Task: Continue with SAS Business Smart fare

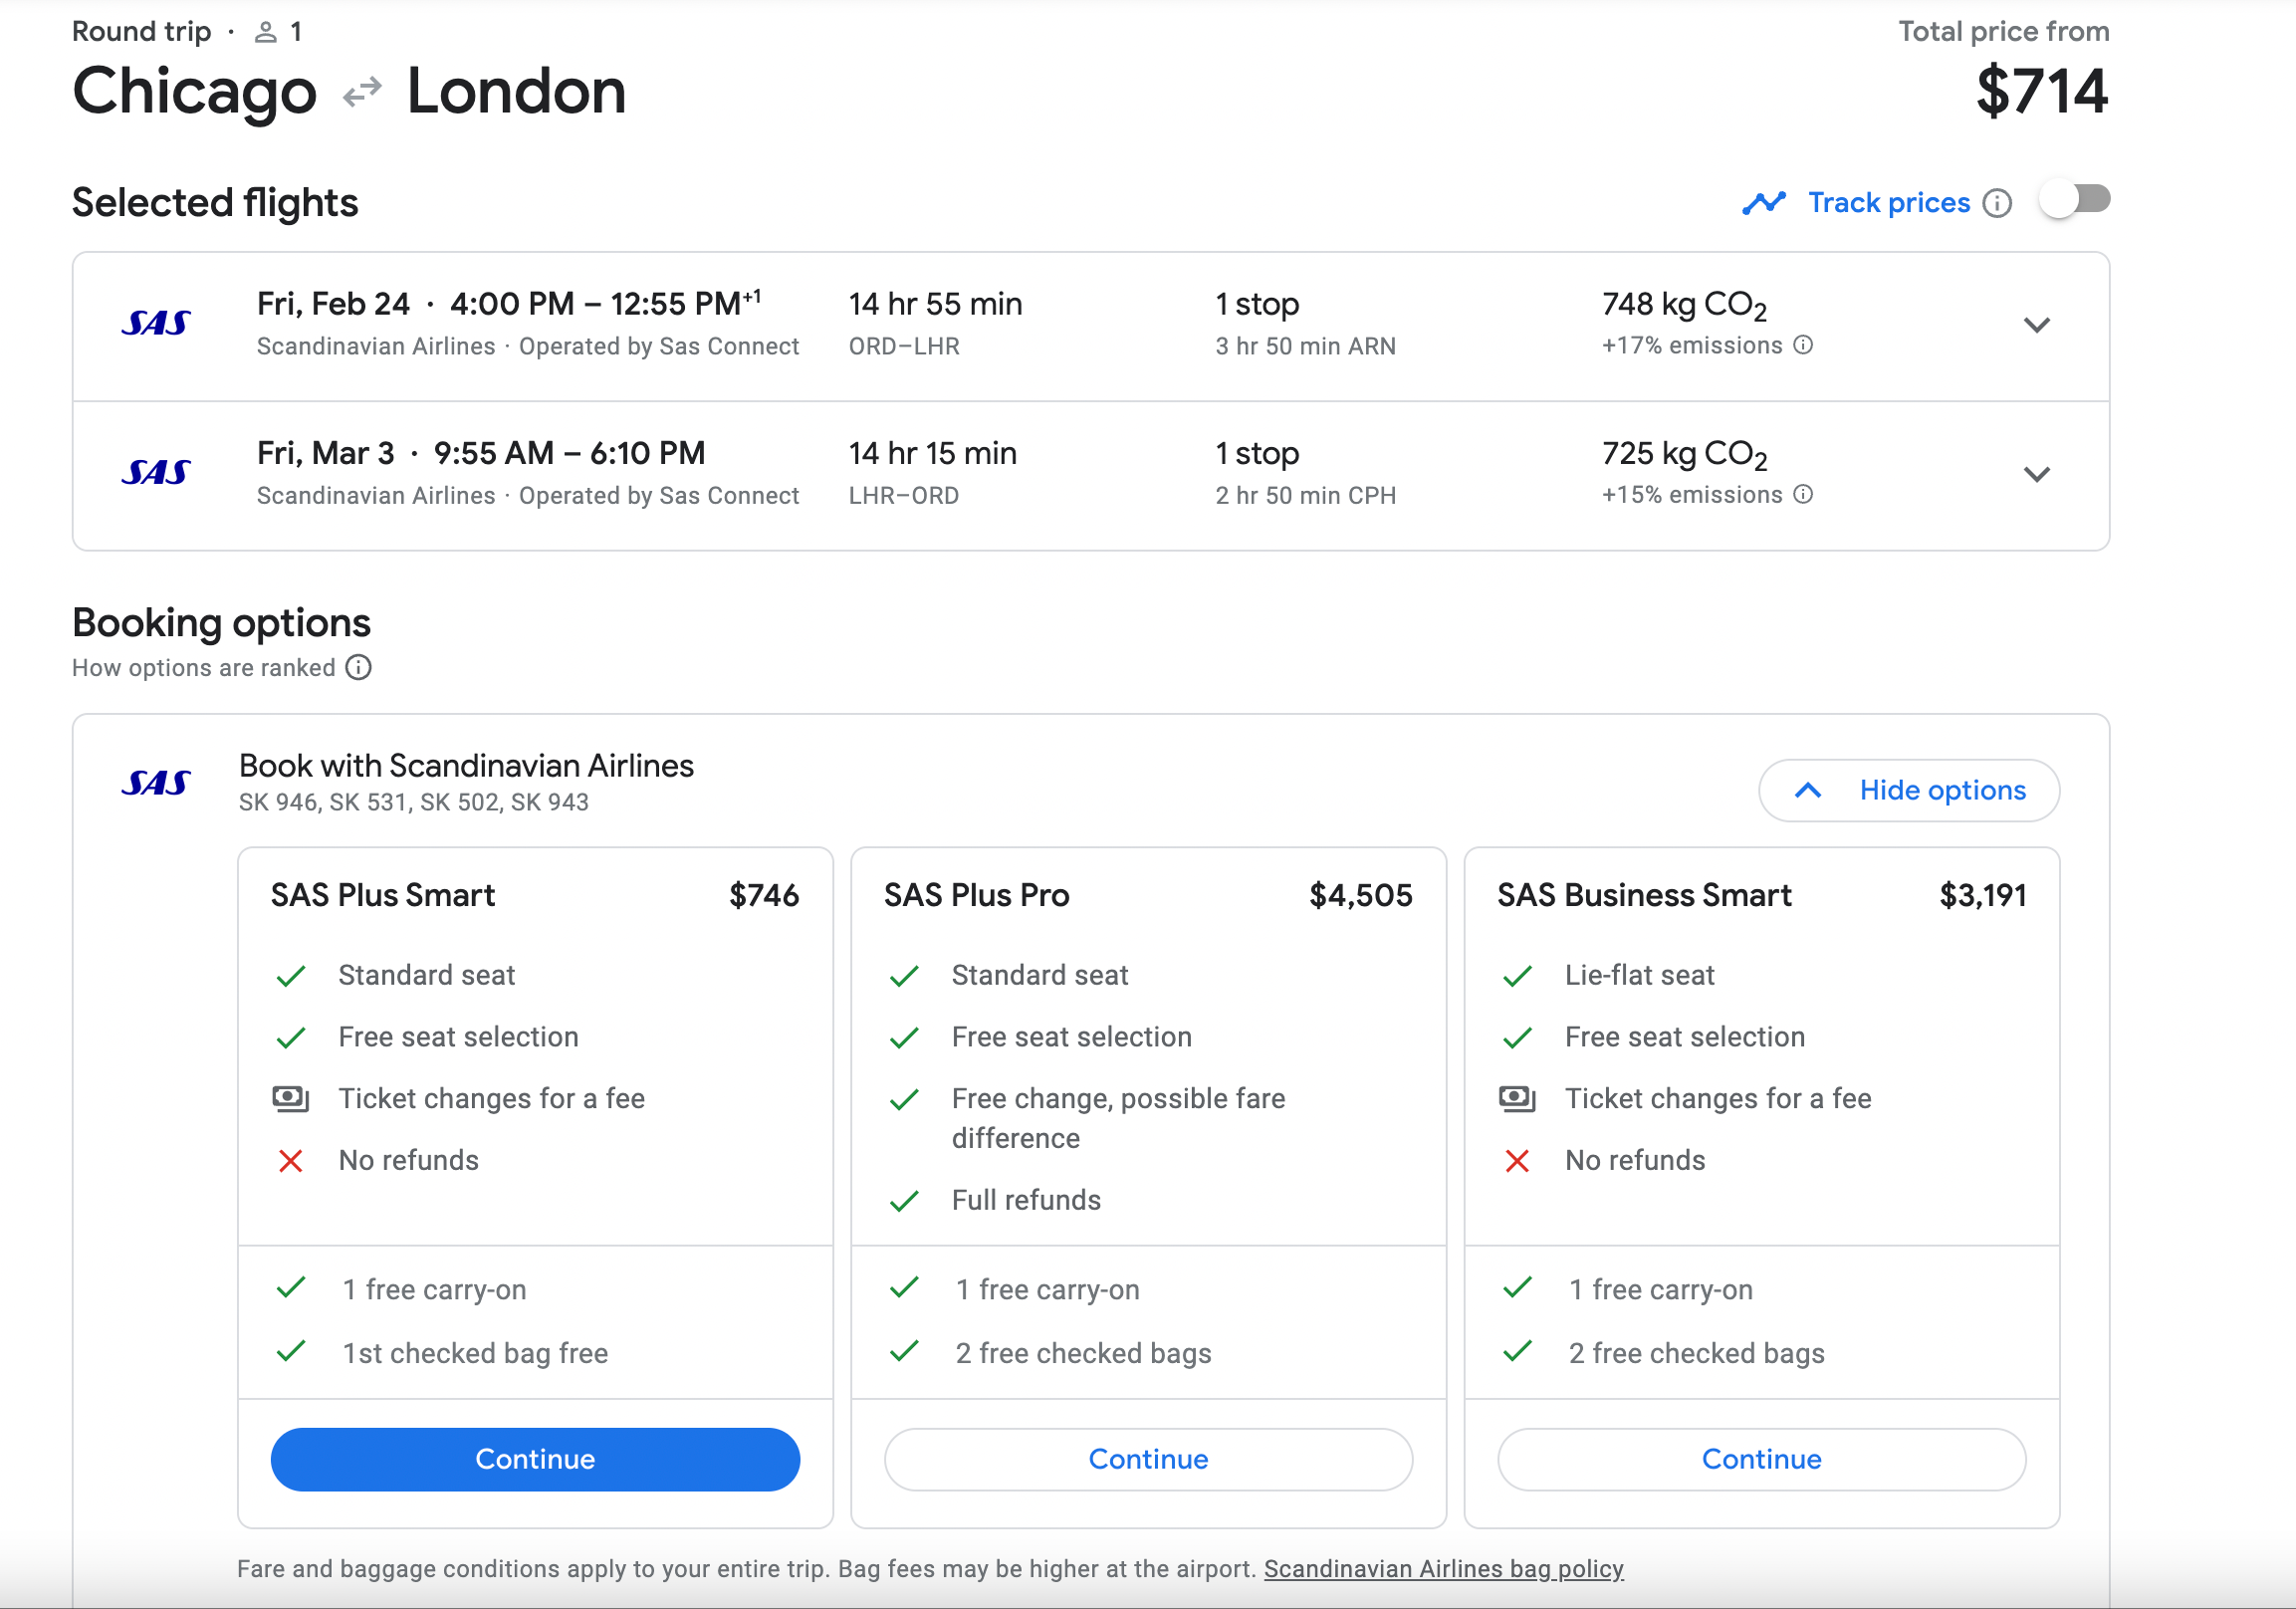Action: point(1761,1459)
